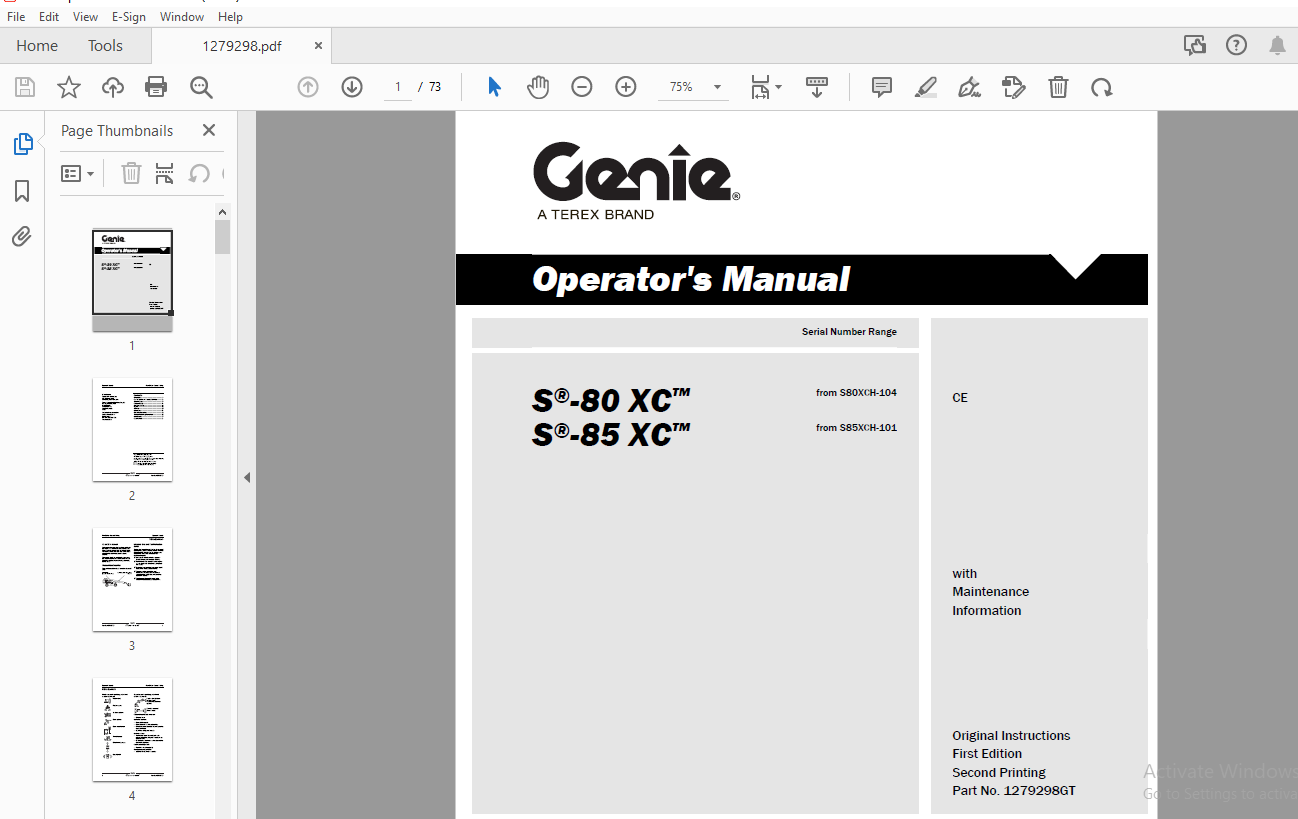
Task: Activate the selection arrow tool
Action: 494,87
